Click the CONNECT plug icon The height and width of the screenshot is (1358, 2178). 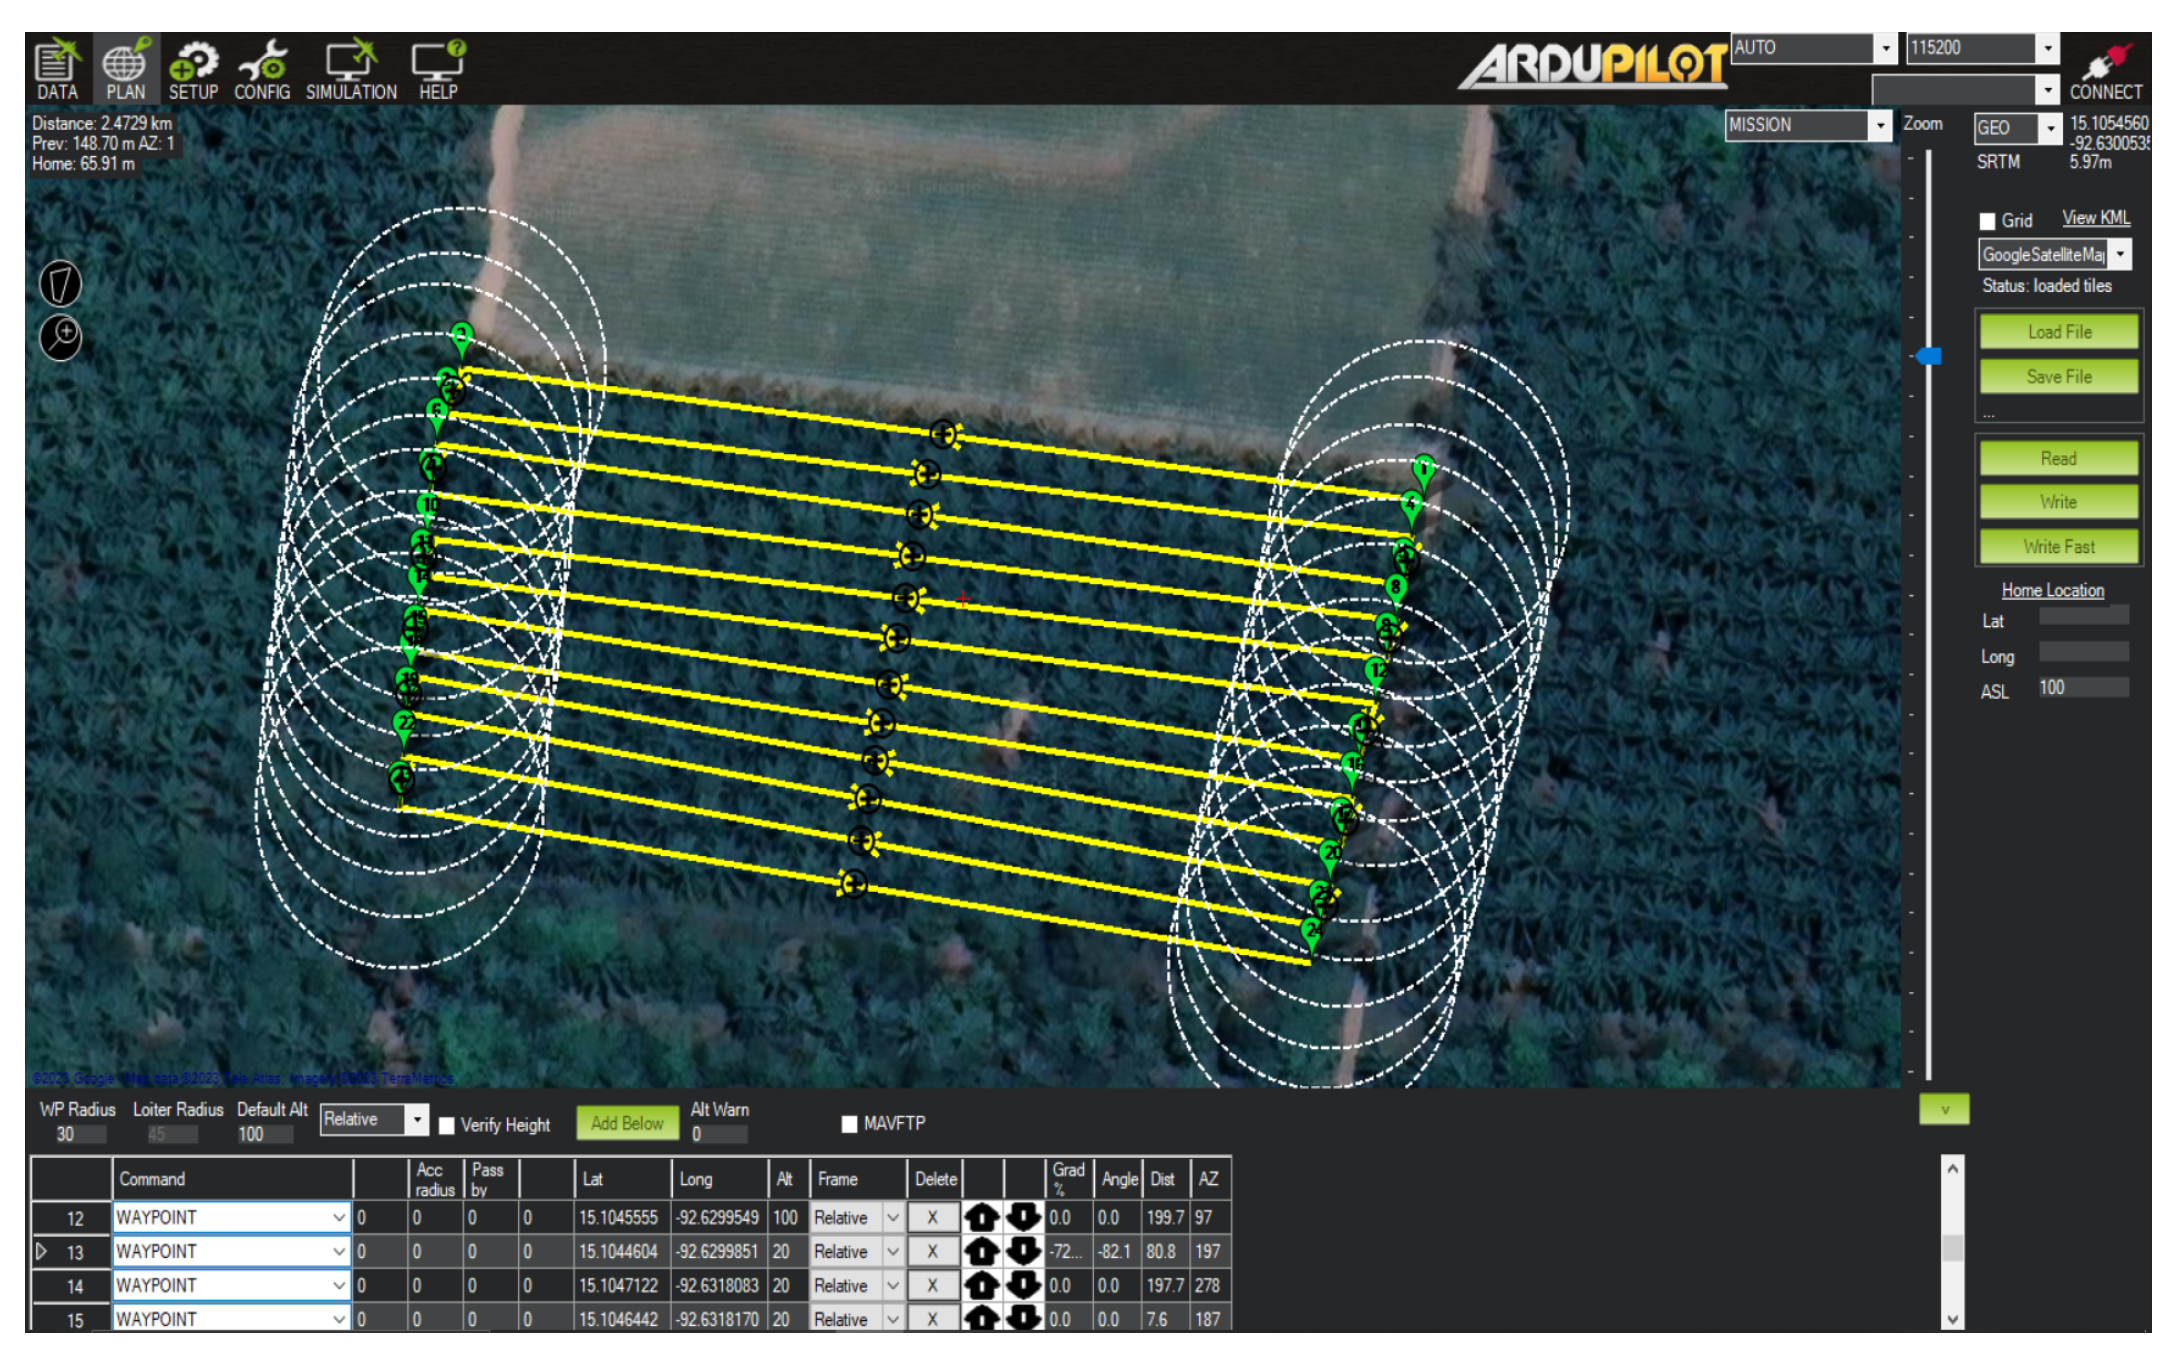click(x=2105, y=68)
